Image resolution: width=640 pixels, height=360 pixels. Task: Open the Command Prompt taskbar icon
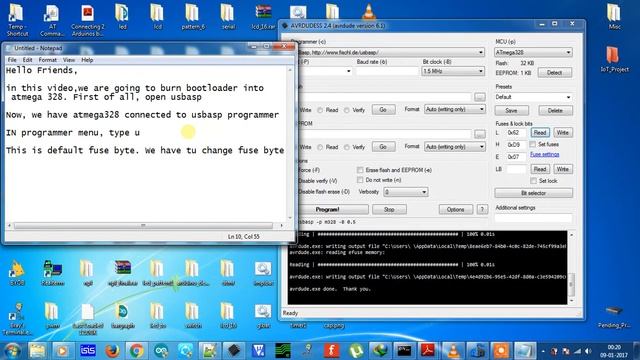pos(404,351)
